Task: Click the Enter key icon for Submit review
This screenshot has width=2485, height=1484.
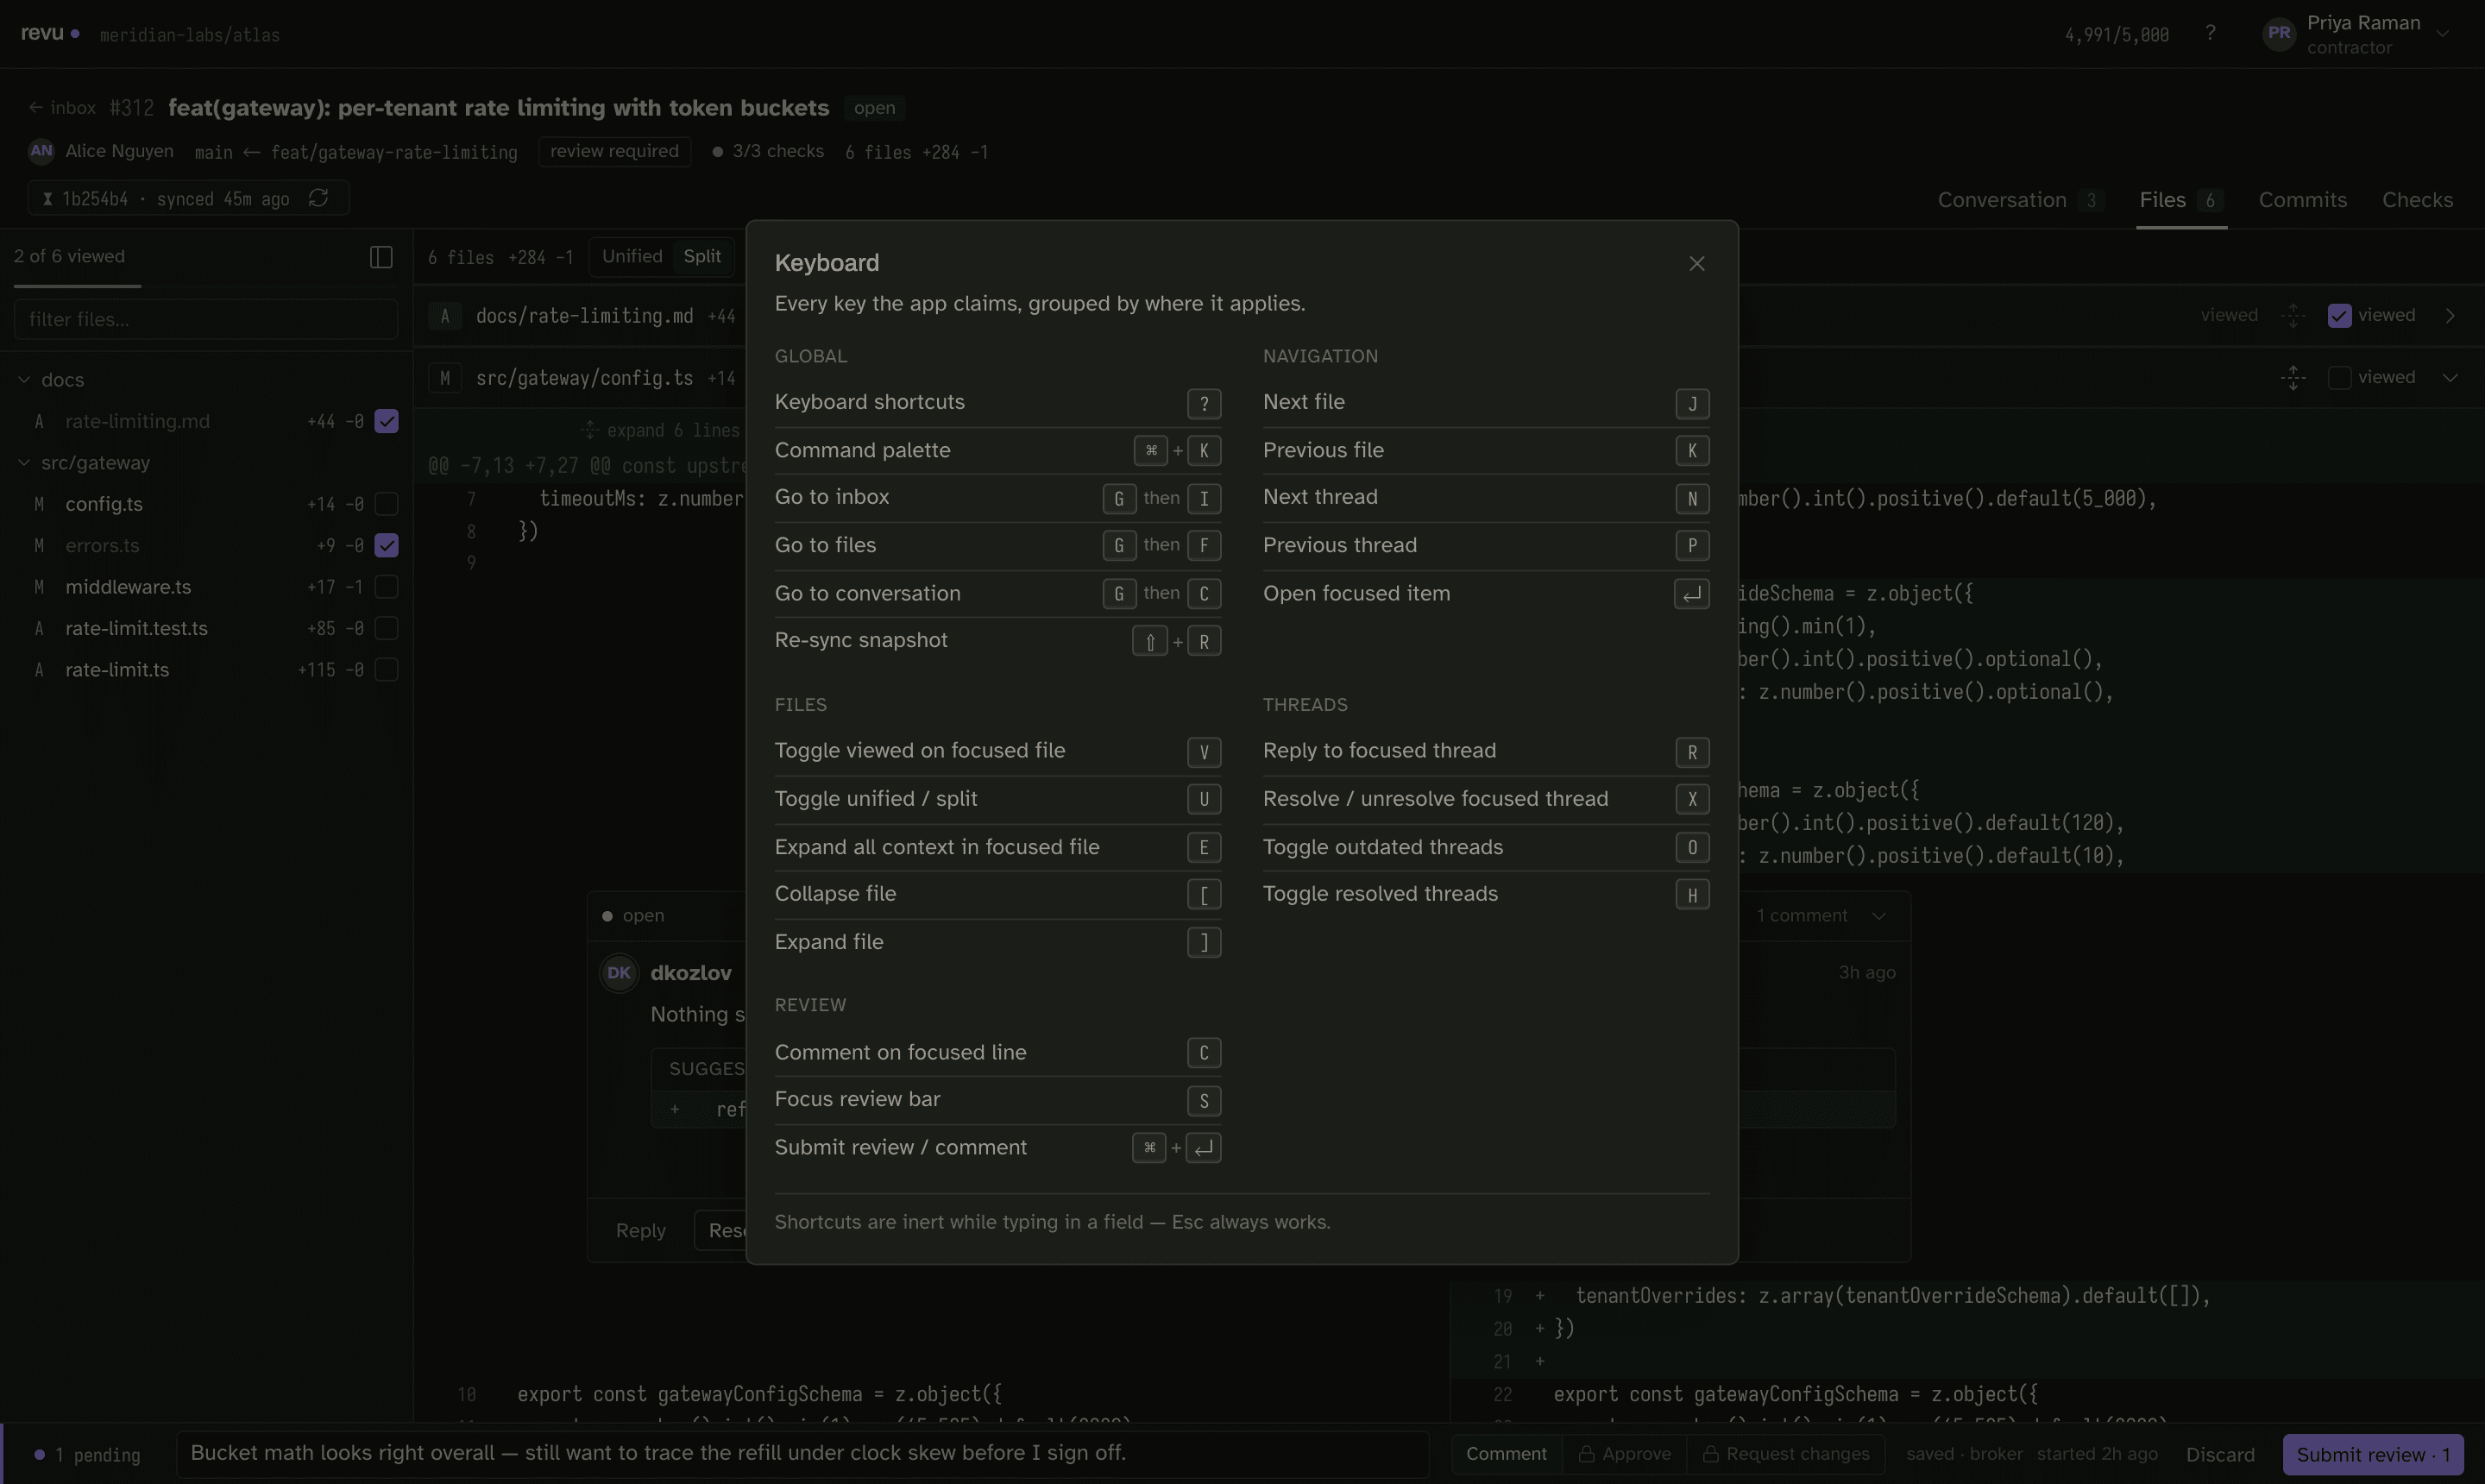Action: coord(1204,1148)
